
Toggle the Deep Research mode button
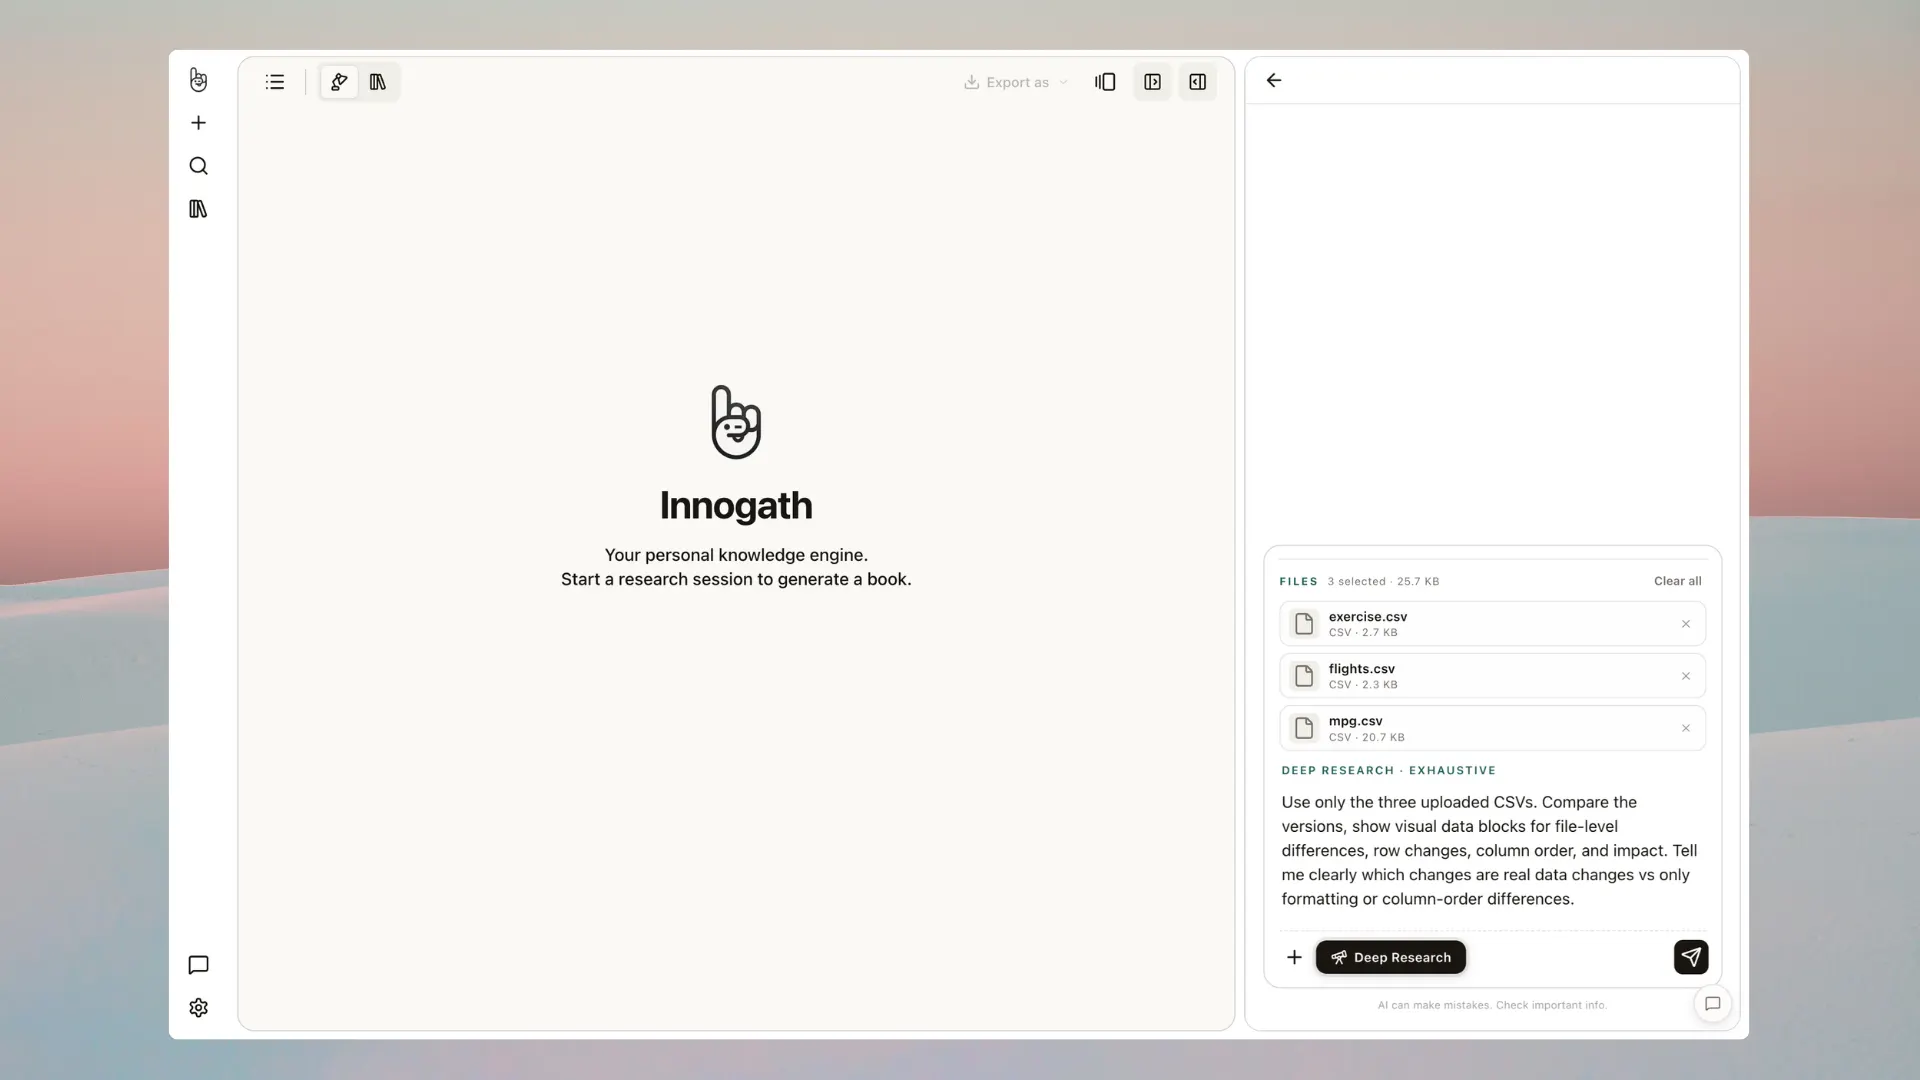[1390, 957]
